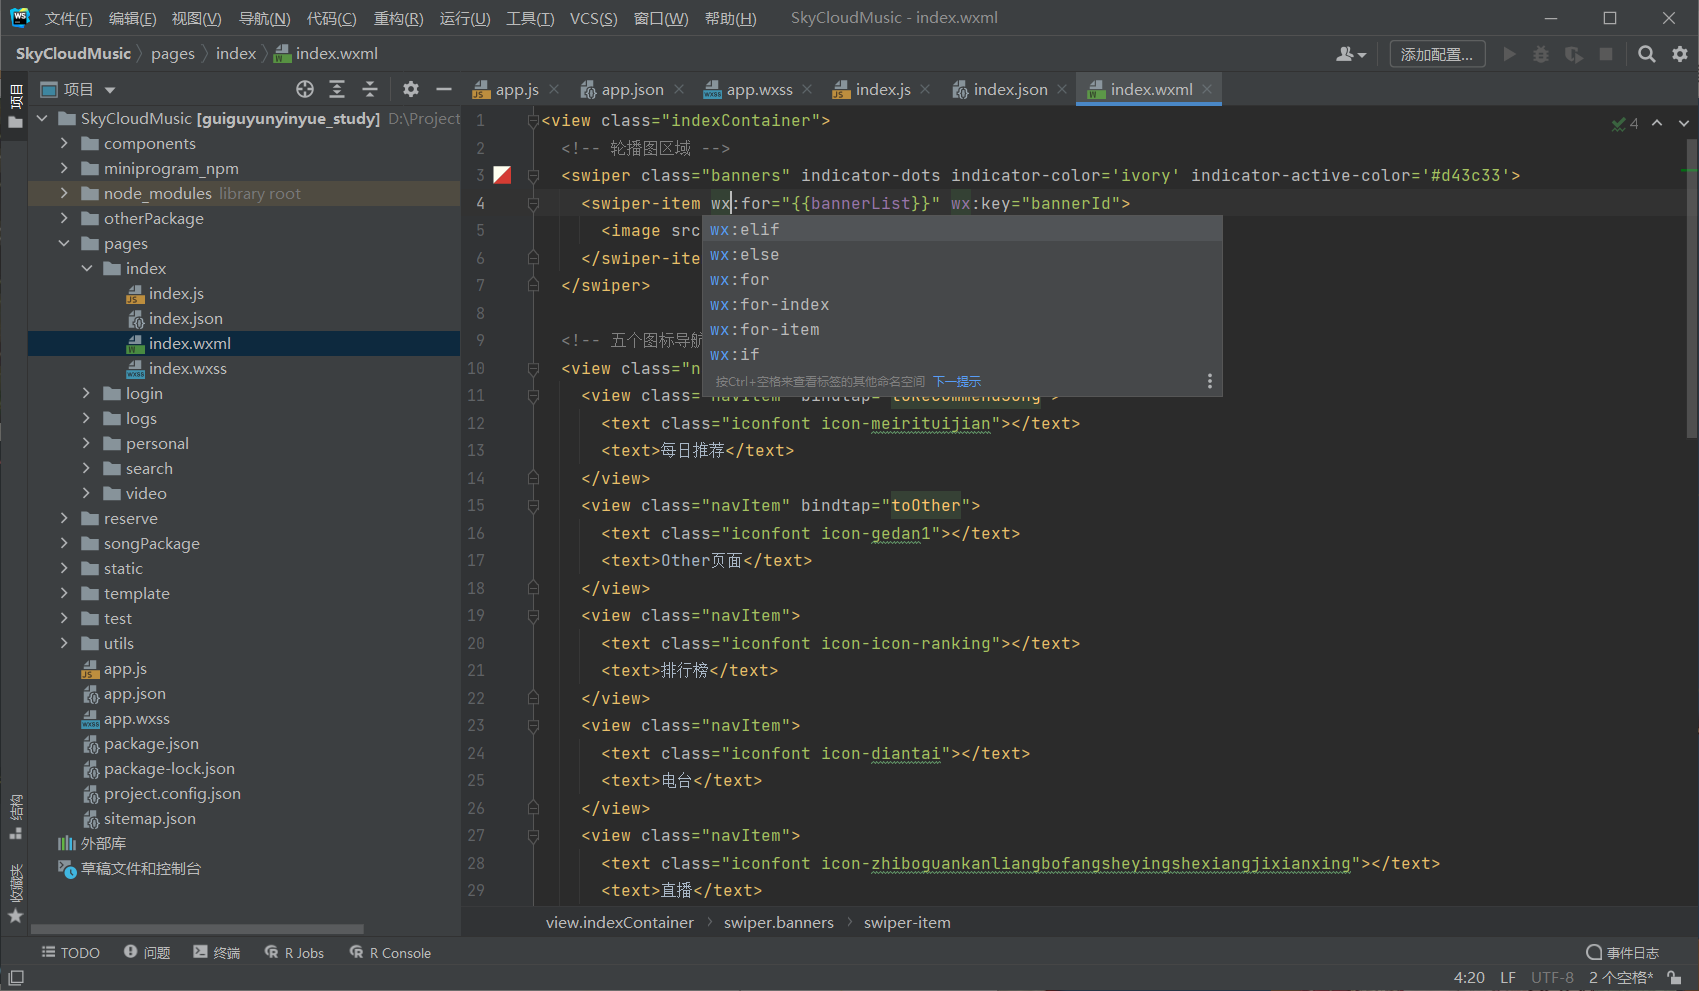The width and height of the screenshot is (1699, 991).
Task: Go to next highlighted problem arrow
Action: click(1684, 123)
